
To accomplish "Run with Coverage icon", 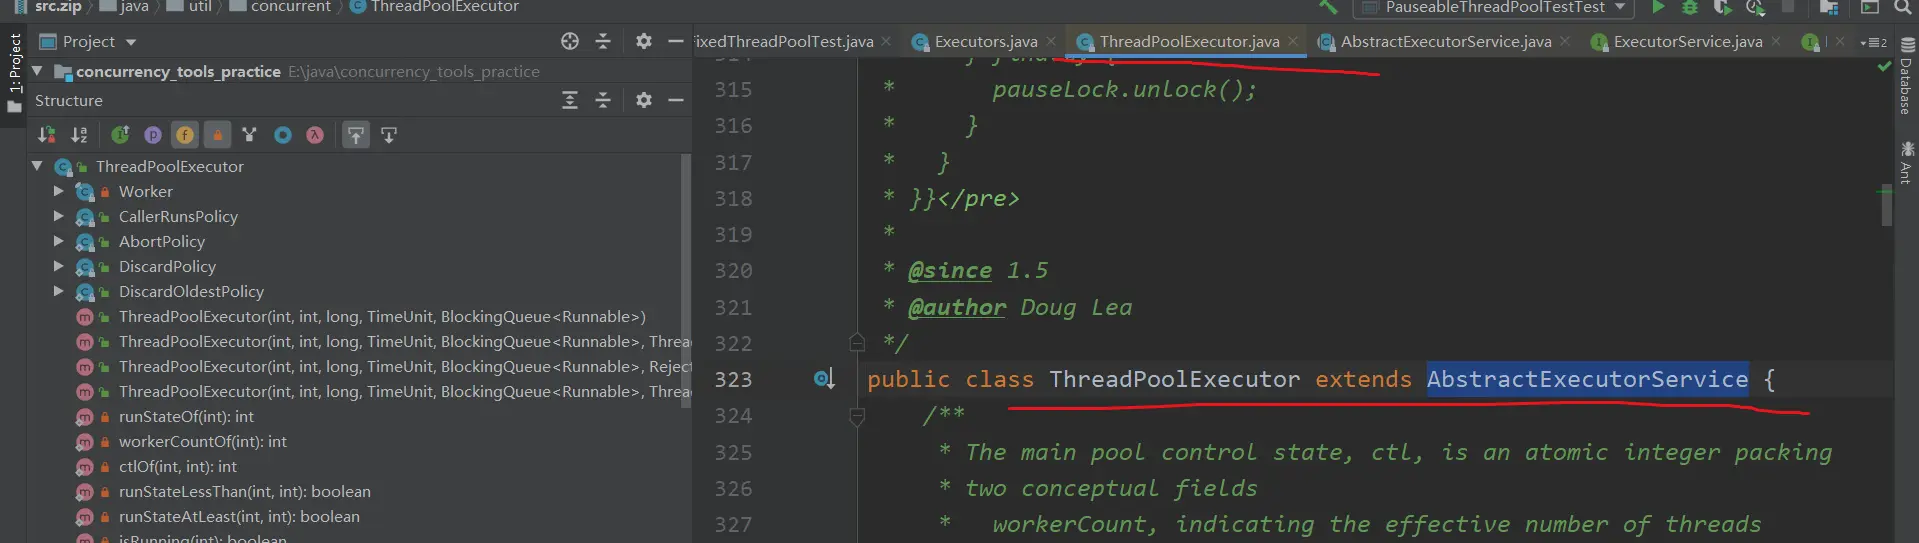I will [x=1722, y=7].
